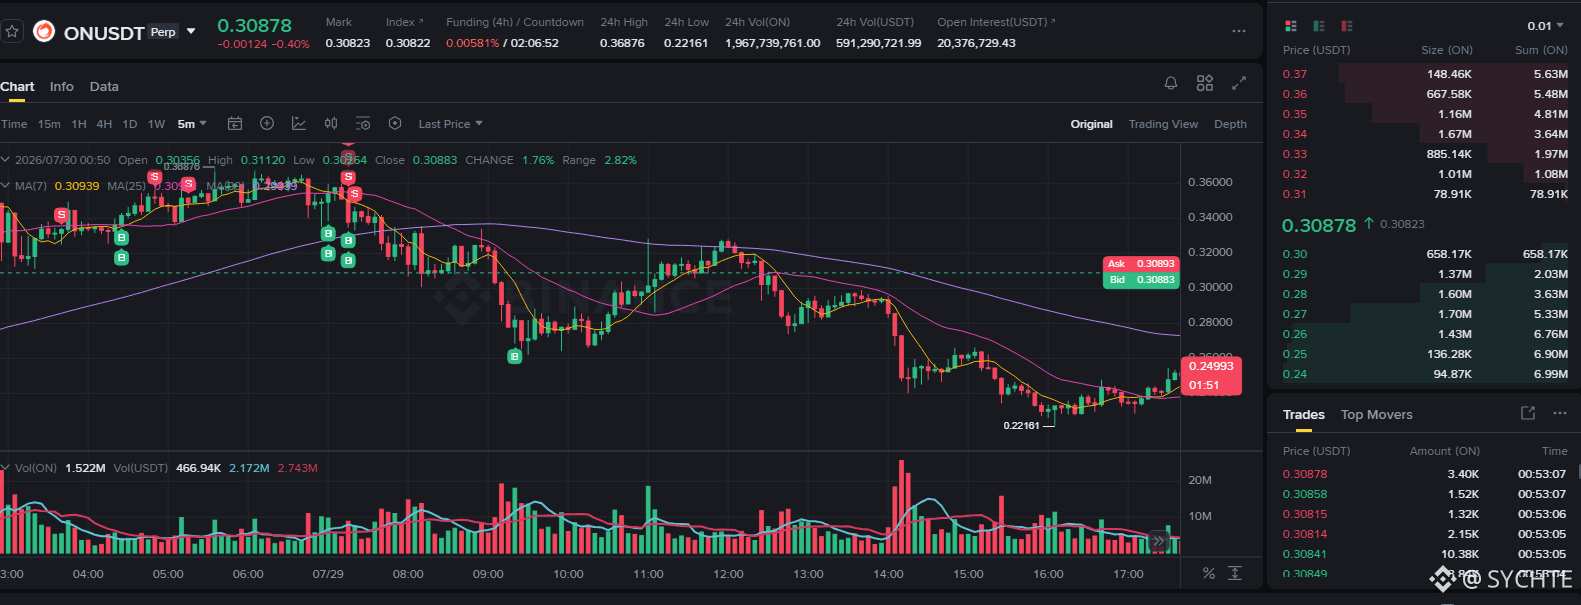Click the ONUSDT coin logo
Viewport: 1581px width, 605px height.
tap(44, 32)
